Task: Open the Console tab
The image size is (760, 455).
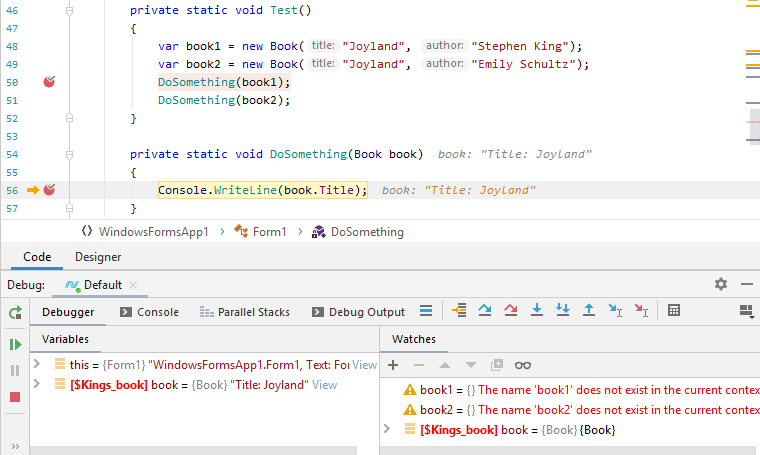Action: point(149,312)
